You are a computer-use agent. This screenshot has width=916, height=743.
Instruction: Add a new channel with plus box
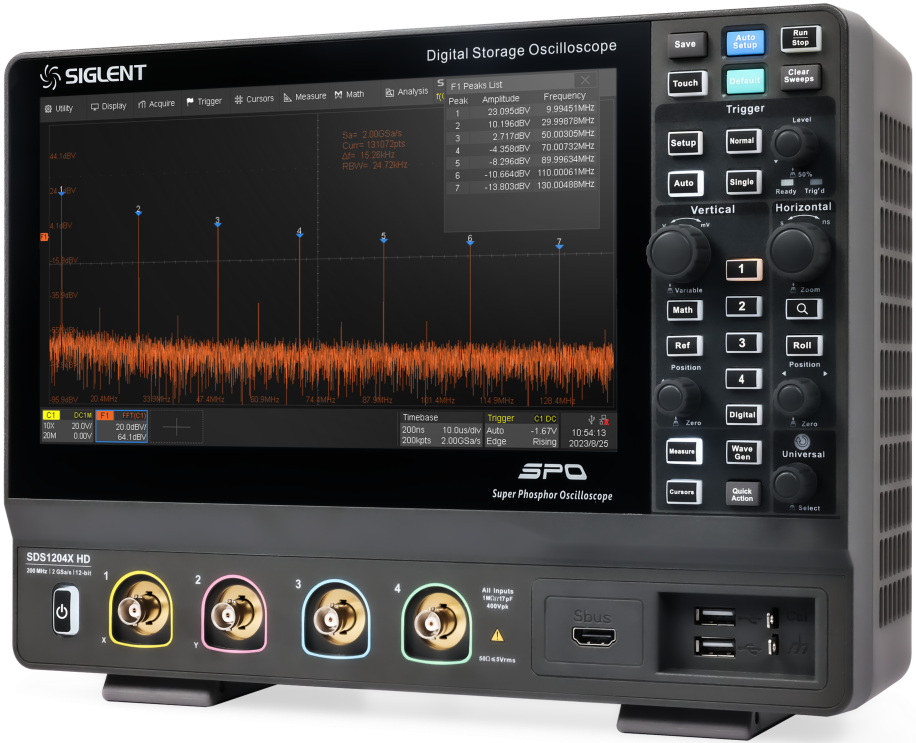pos(176,427)
